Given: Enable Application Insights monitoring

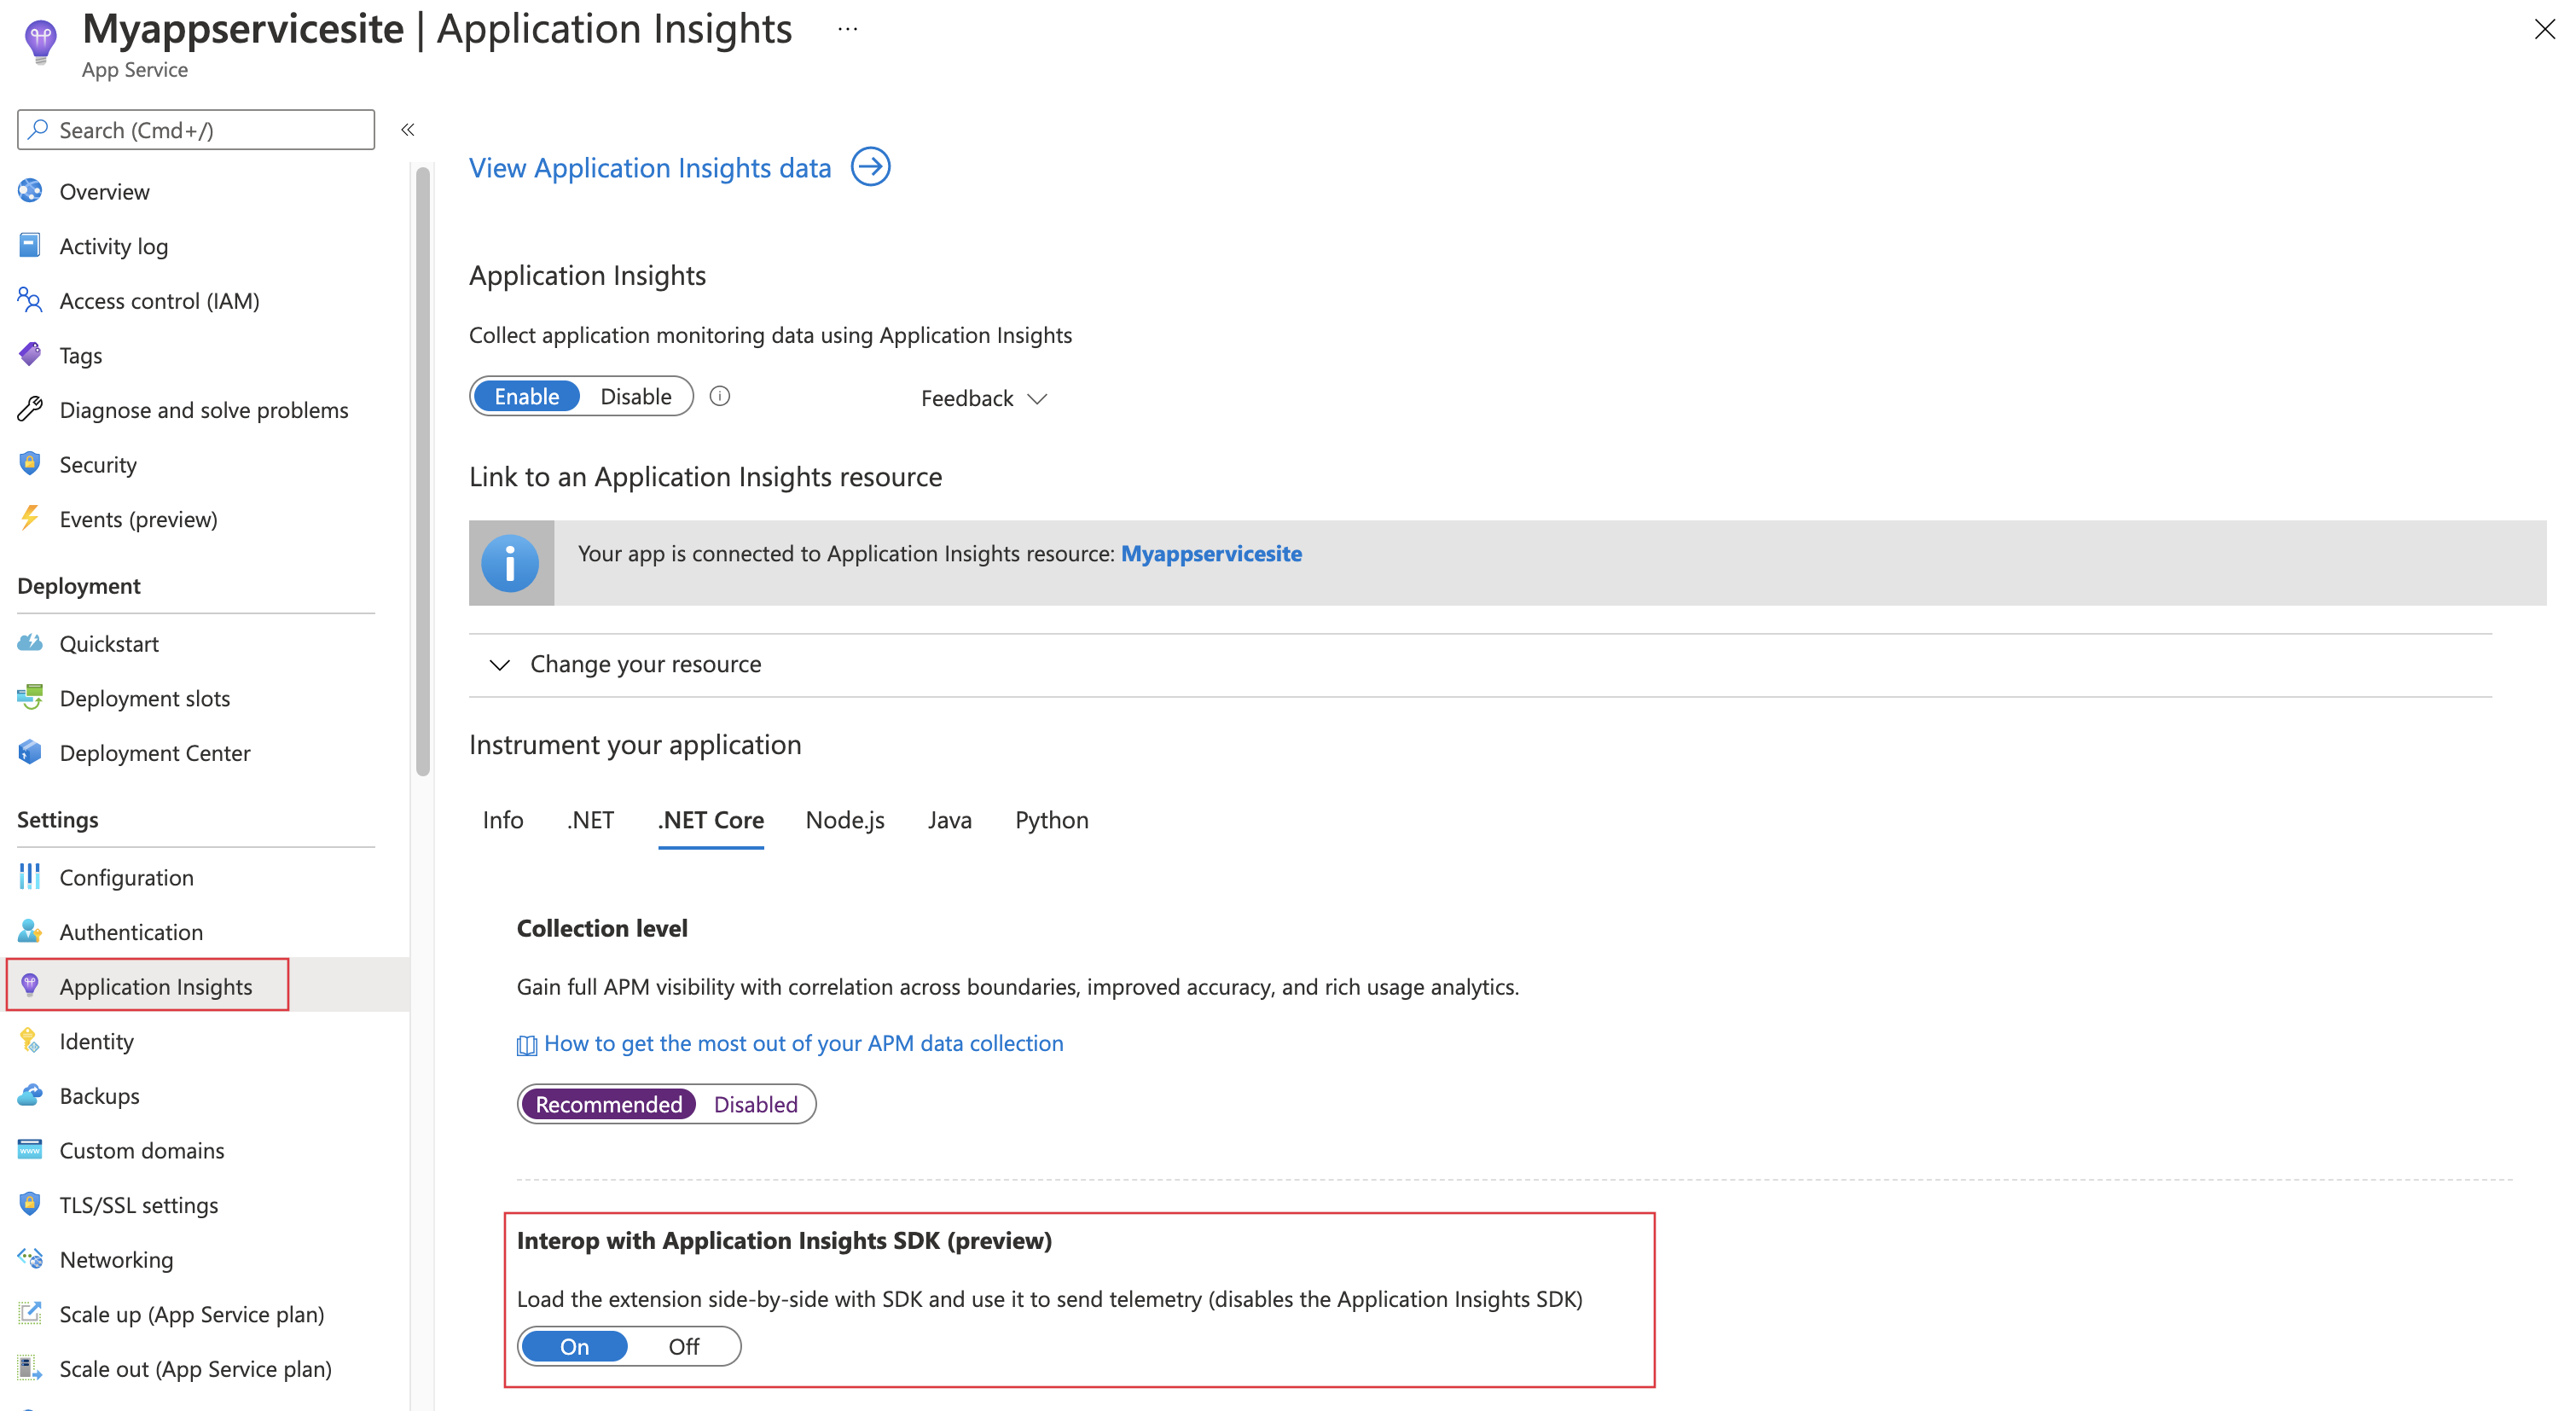Looking at the screenshot, I should click(525, 396).
